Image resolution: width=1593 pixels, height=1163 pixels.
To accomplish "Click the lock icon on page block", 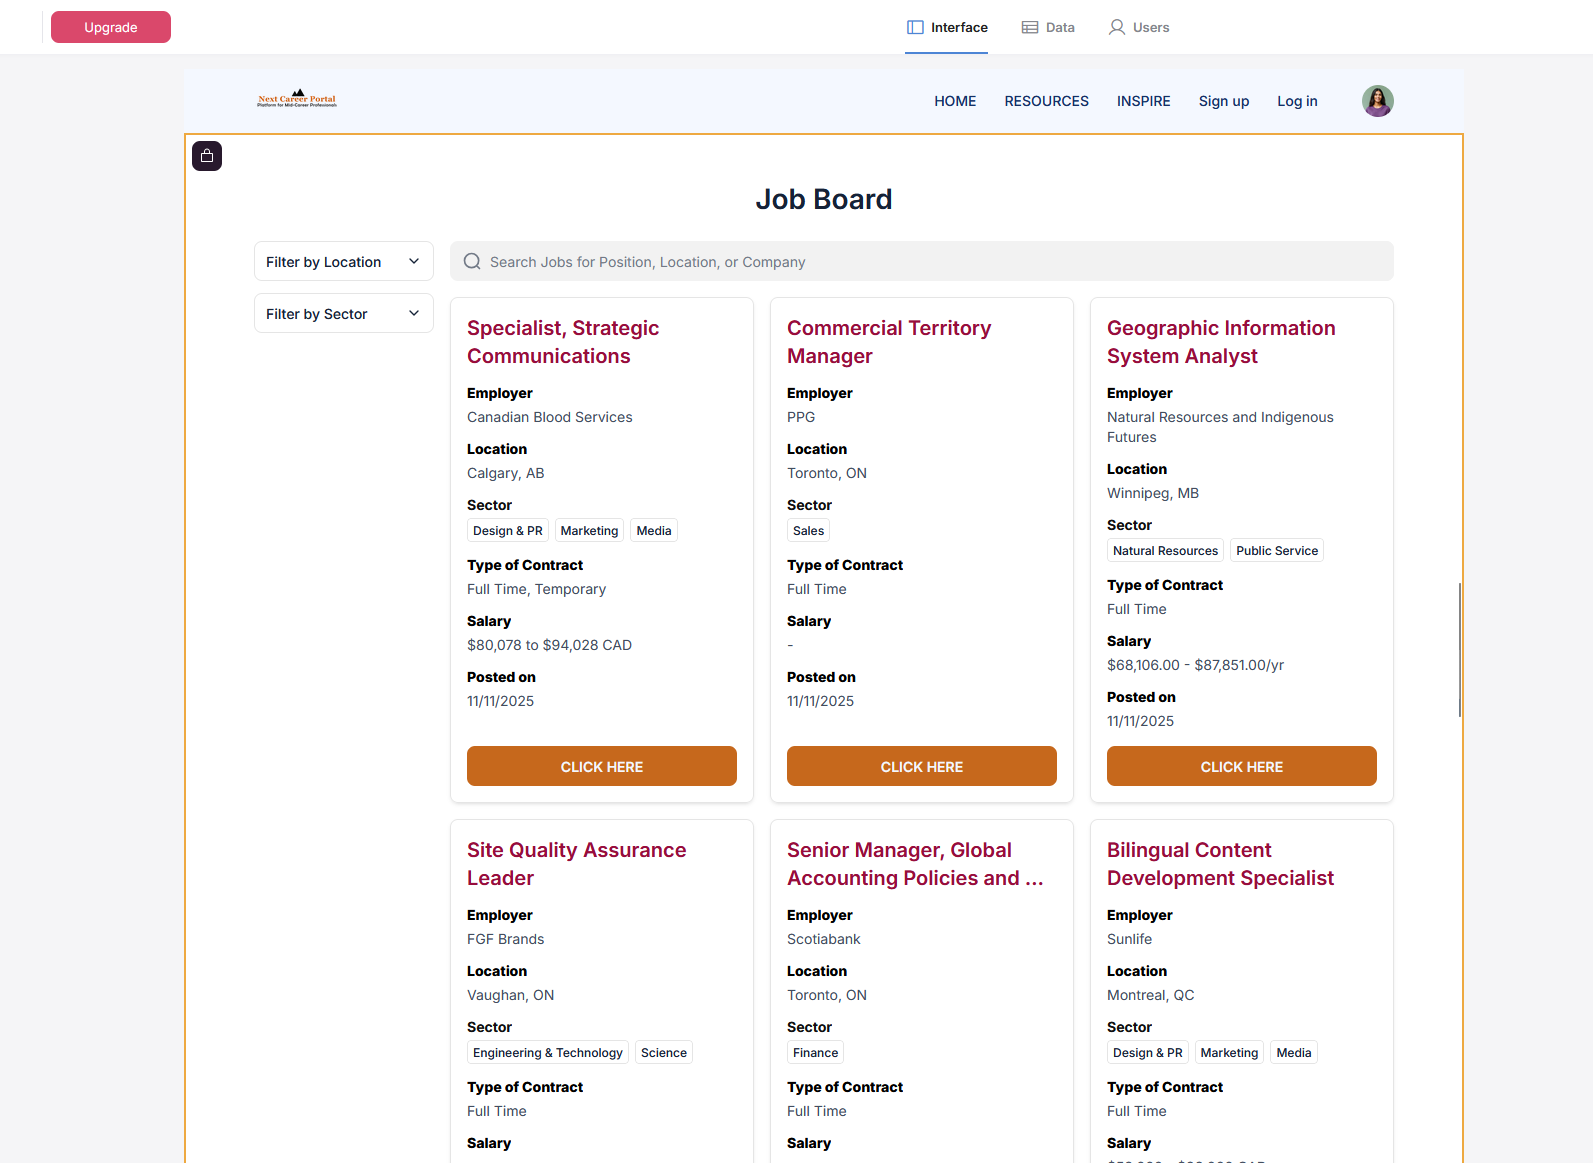I will coord(207,156).
